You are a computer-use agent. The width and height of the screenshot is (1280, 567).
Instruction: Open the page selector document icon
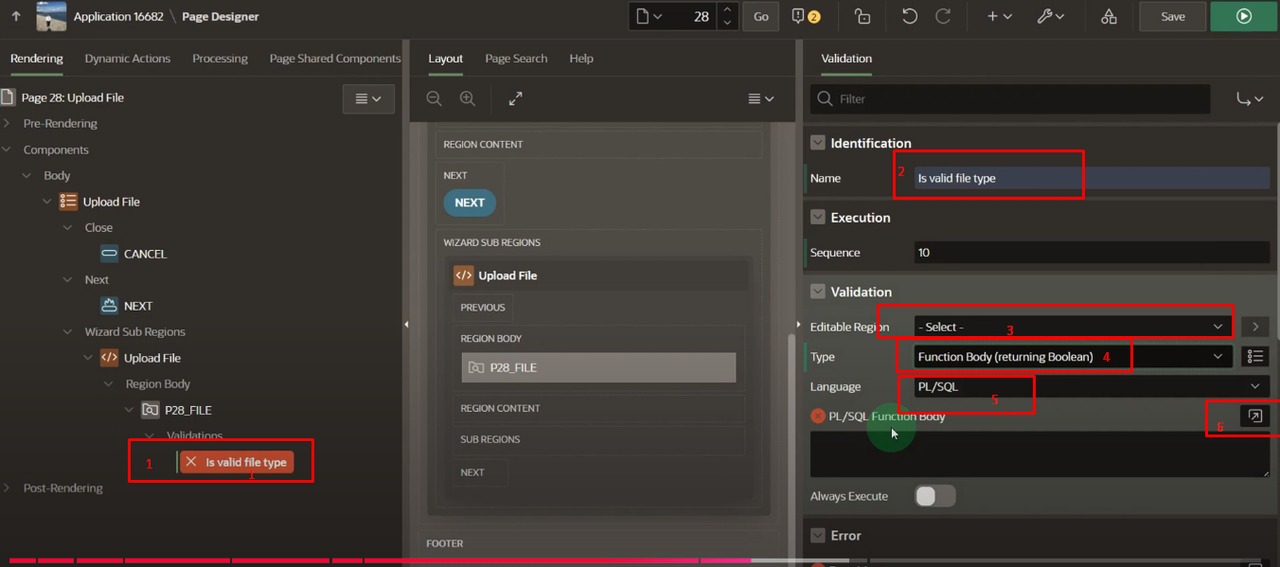pos(649,16)
